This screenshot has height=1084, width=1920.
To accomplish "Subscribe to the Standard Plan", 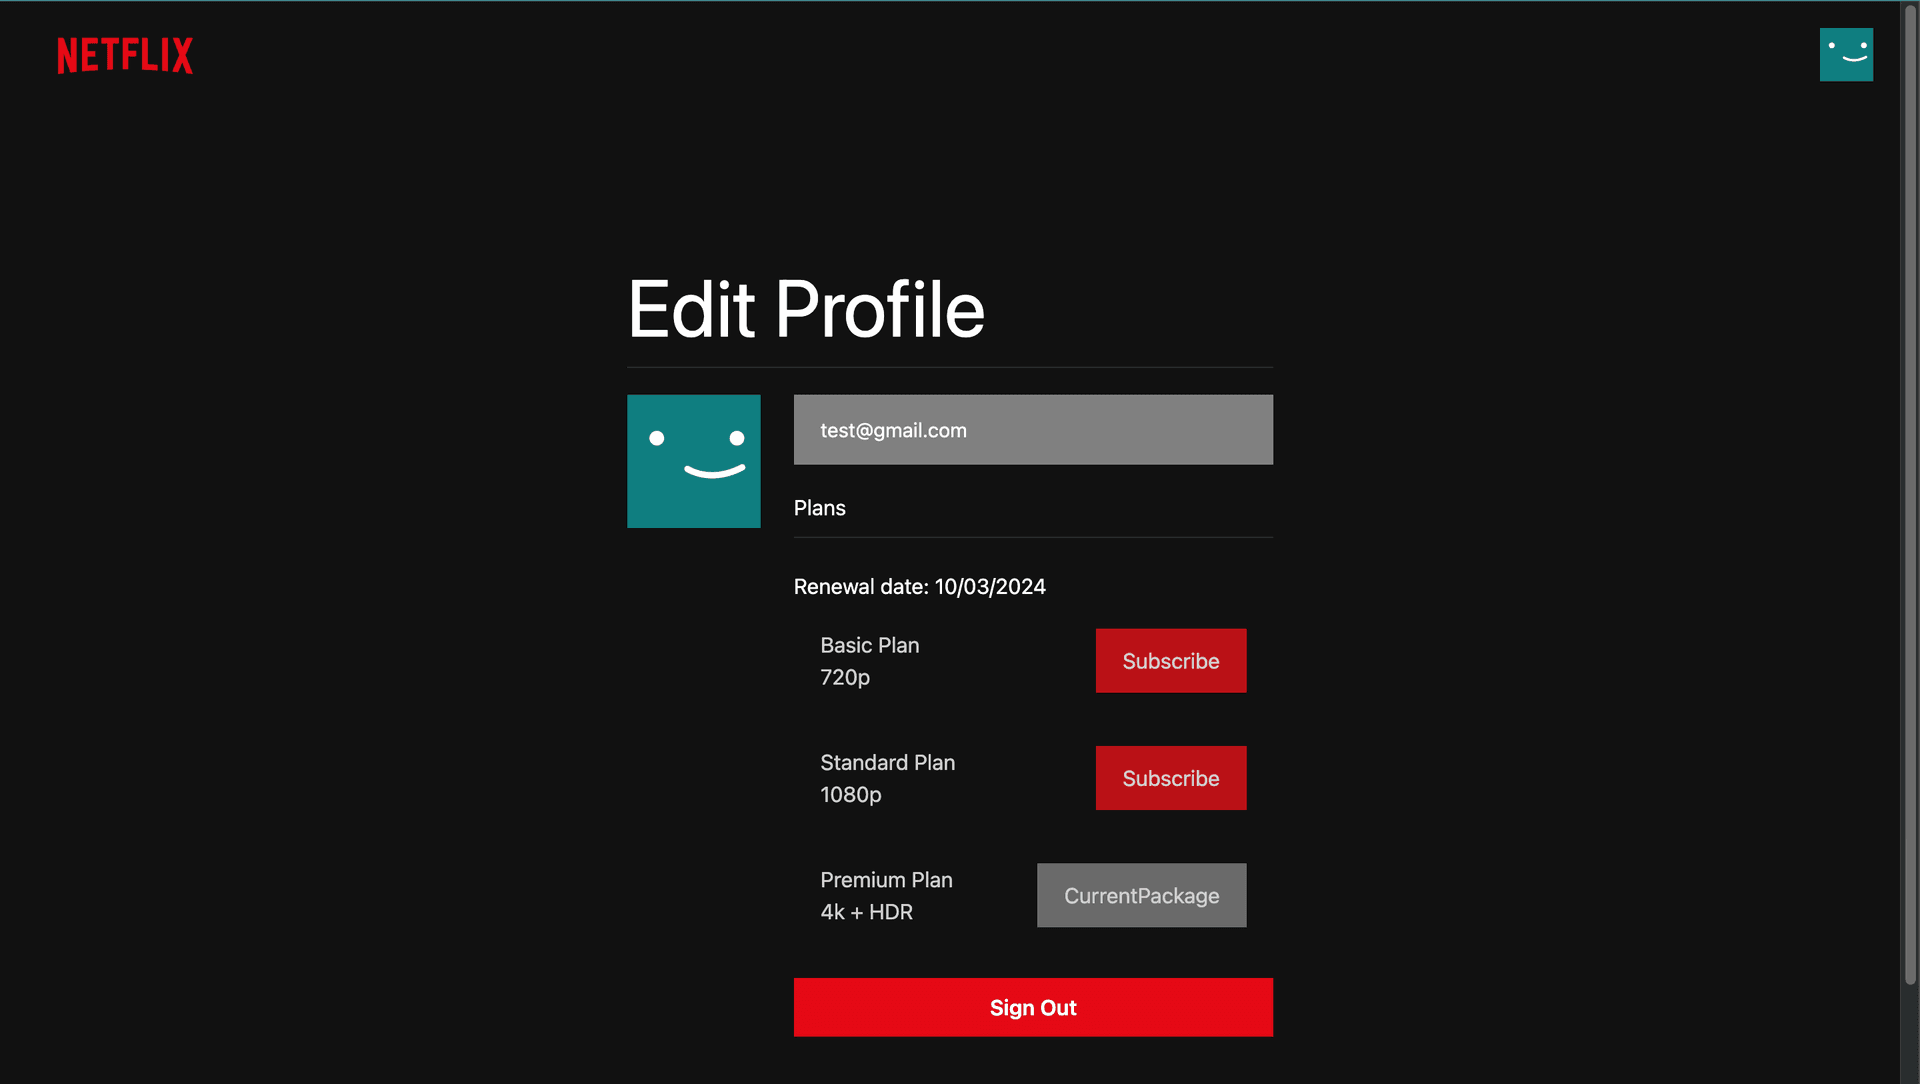I will point(1170,777).
